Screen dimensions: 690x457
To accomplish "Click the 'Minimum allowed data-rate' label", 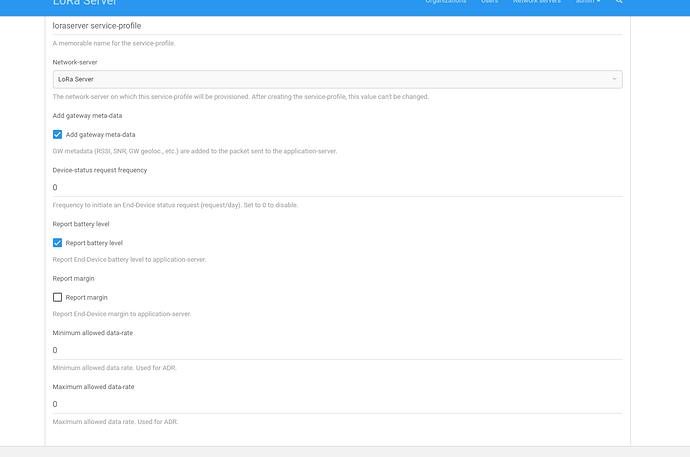I will tap(93, 333).
